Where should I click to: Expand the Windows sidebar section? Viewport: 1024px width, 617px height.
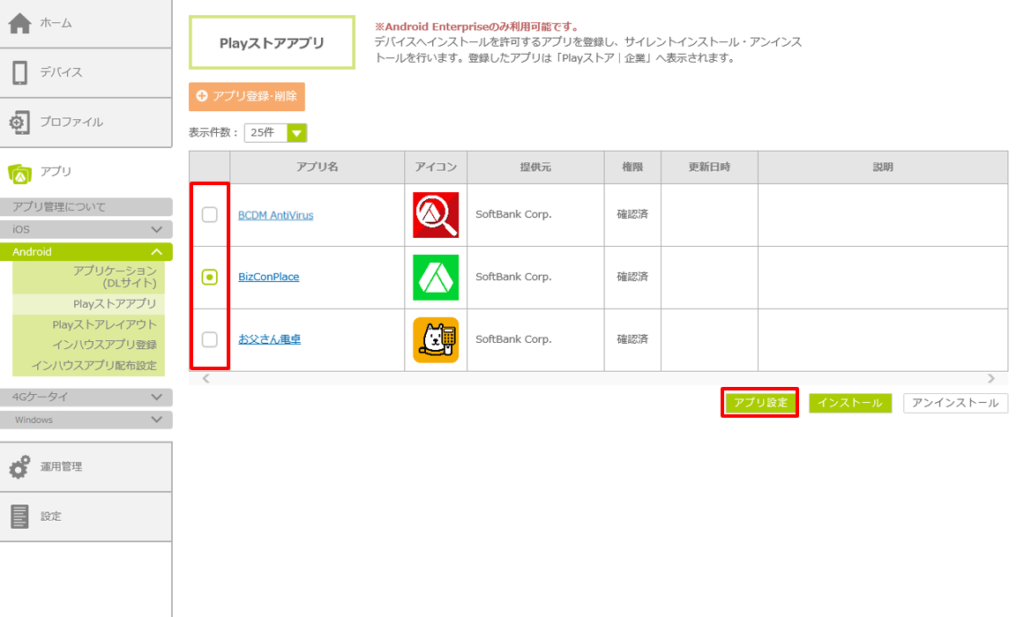pyautogui.click(x=86, y=420)
